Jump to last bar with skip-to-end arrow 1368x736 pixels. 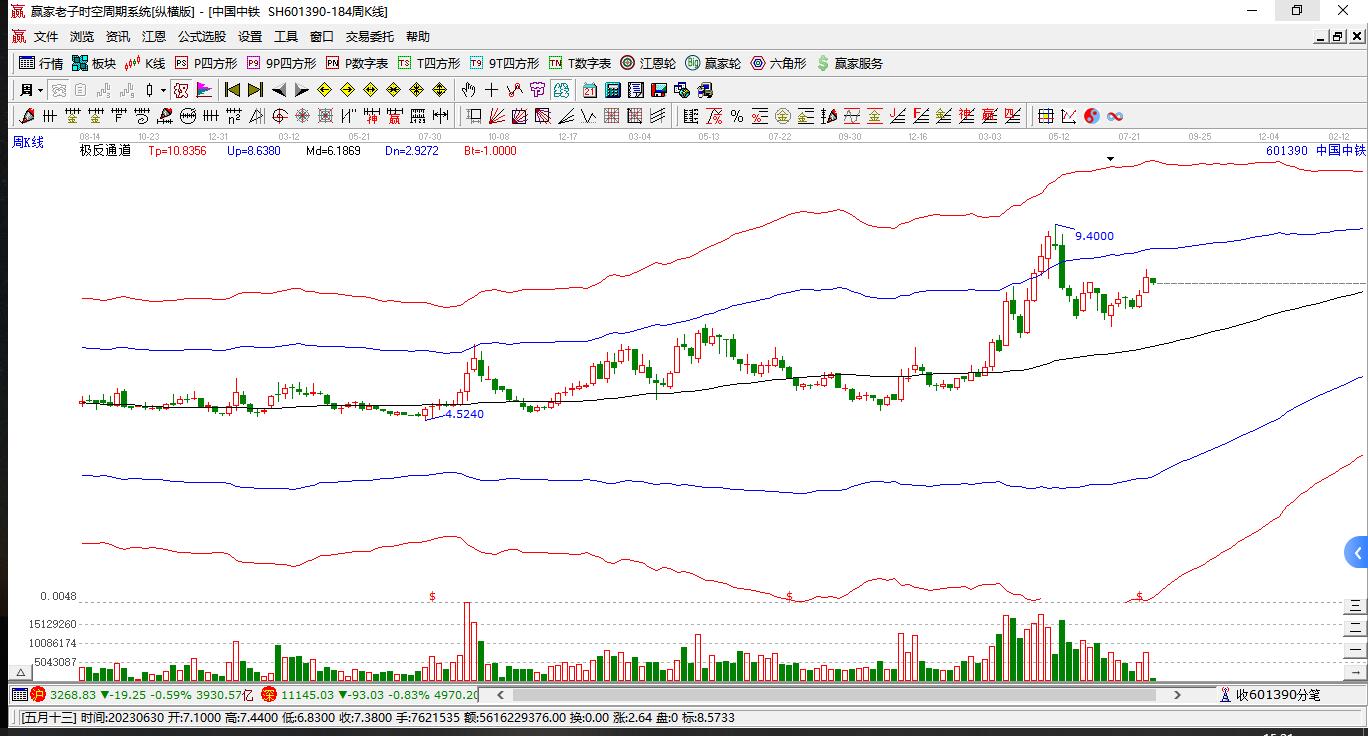(x=255, y=90)
